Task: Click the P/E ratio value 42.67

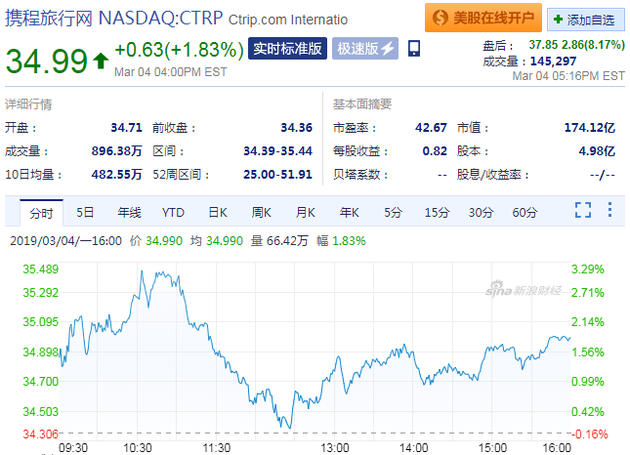Action: (x=431, y=128)
